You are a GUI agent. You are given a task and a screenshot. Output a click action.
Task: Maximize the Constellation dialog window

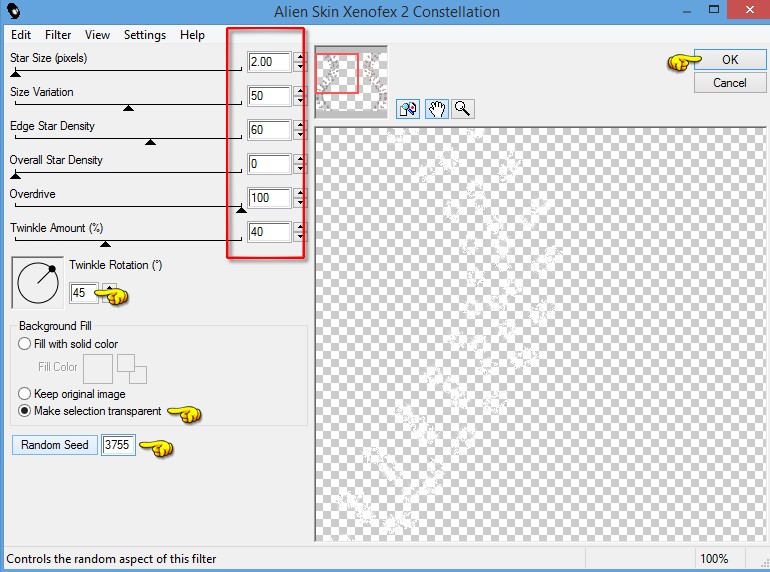point(714,9)
